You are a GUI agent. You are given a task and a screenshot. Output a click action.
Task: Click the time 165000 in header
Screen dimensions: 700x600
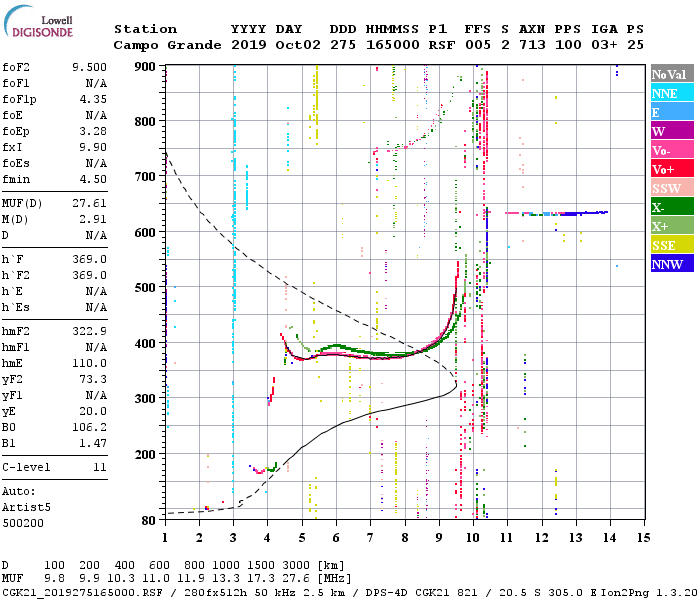[393, 45]
